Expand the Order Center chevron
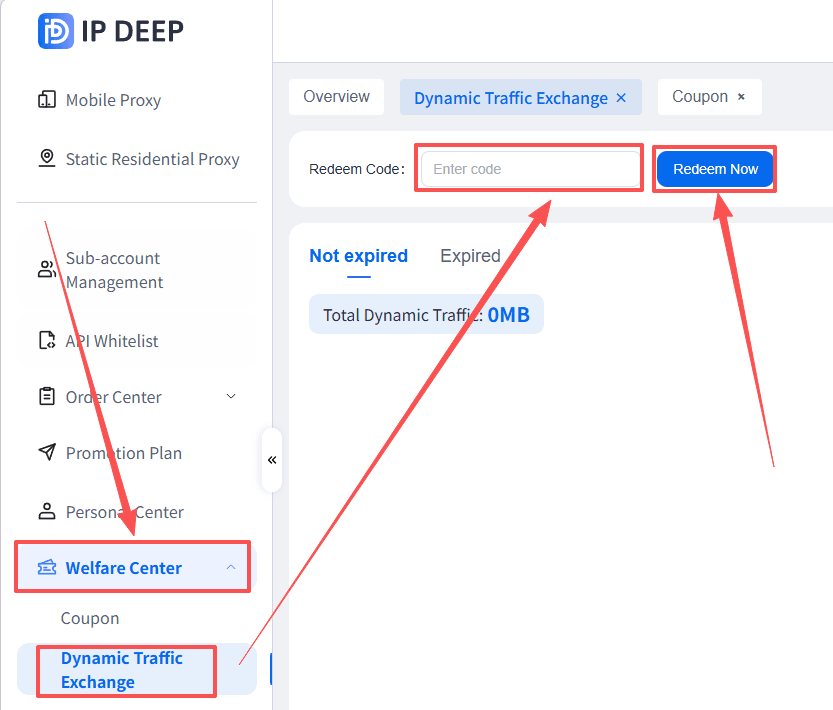Viewport: 833px width, 710px height. point(231,396)
